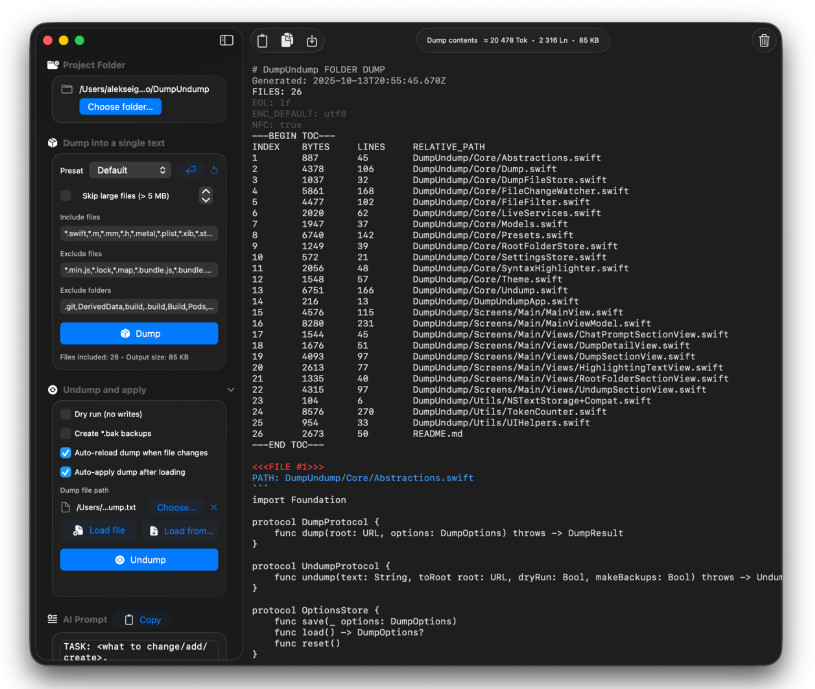Click the 'README.md' TOC row
The width and height of the screenshot is (815, 689).
click(x=437, y=434)
